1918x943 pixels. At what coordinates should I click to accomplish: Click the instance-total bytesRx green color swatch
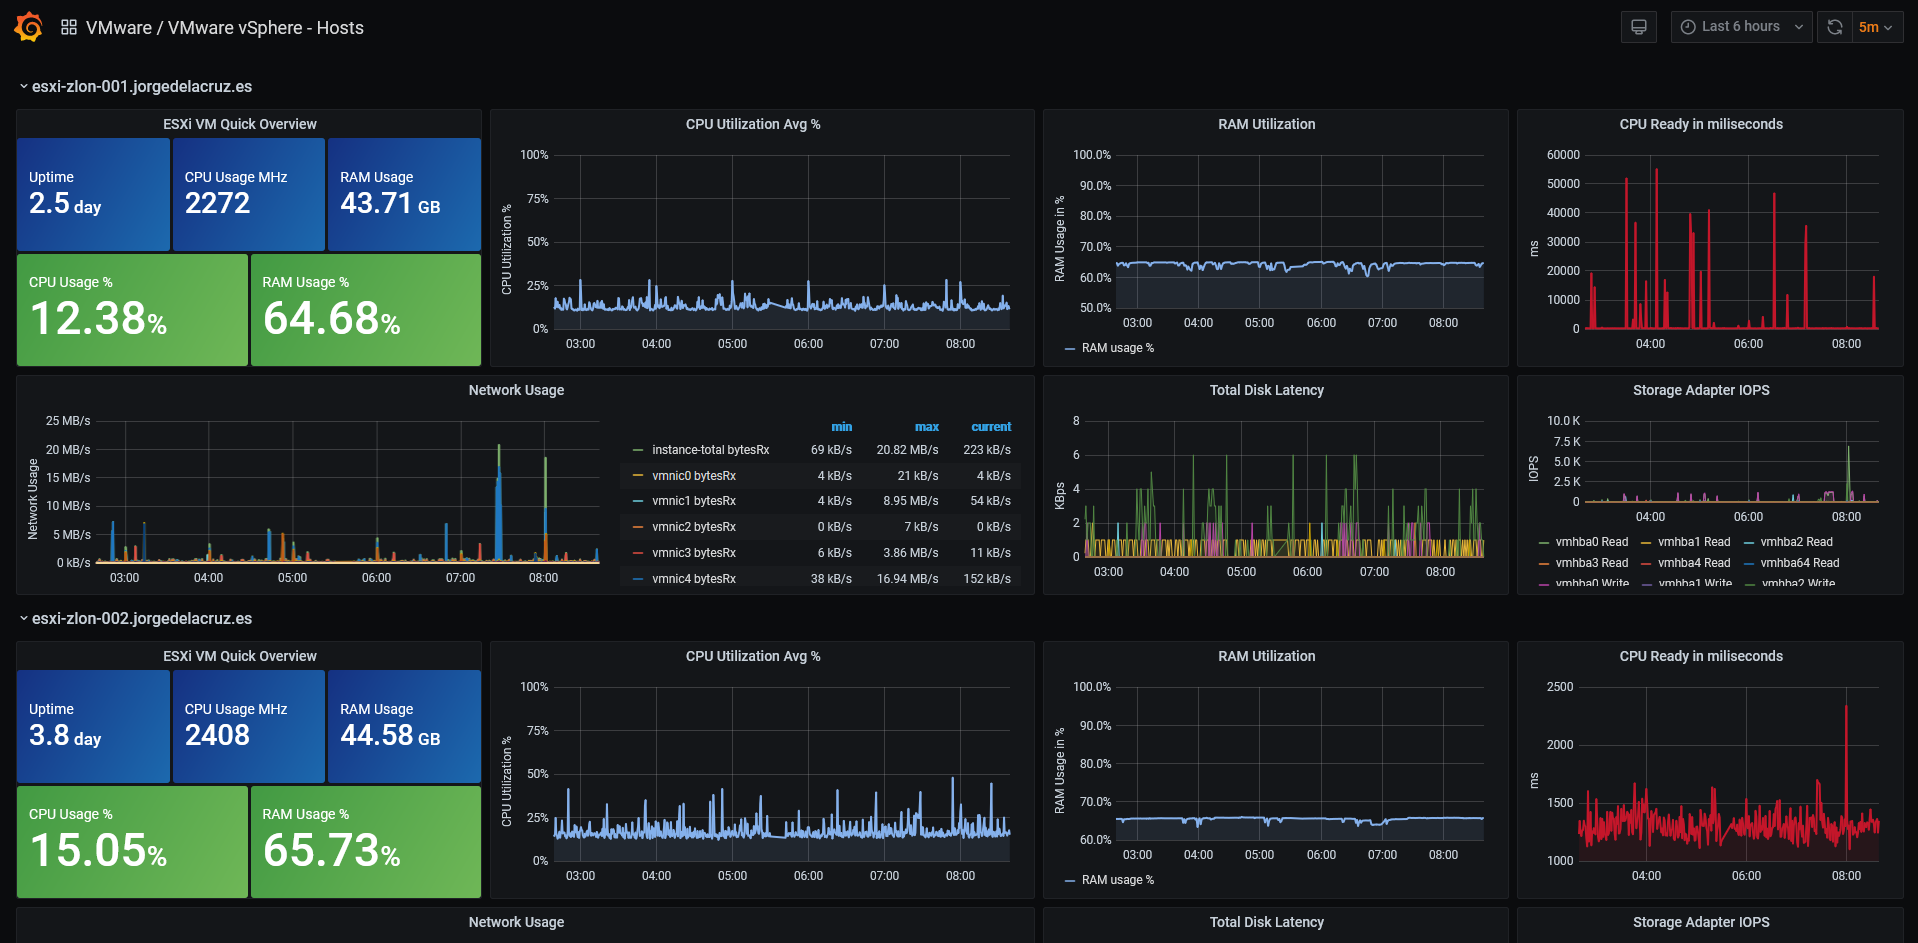(638, 450)
